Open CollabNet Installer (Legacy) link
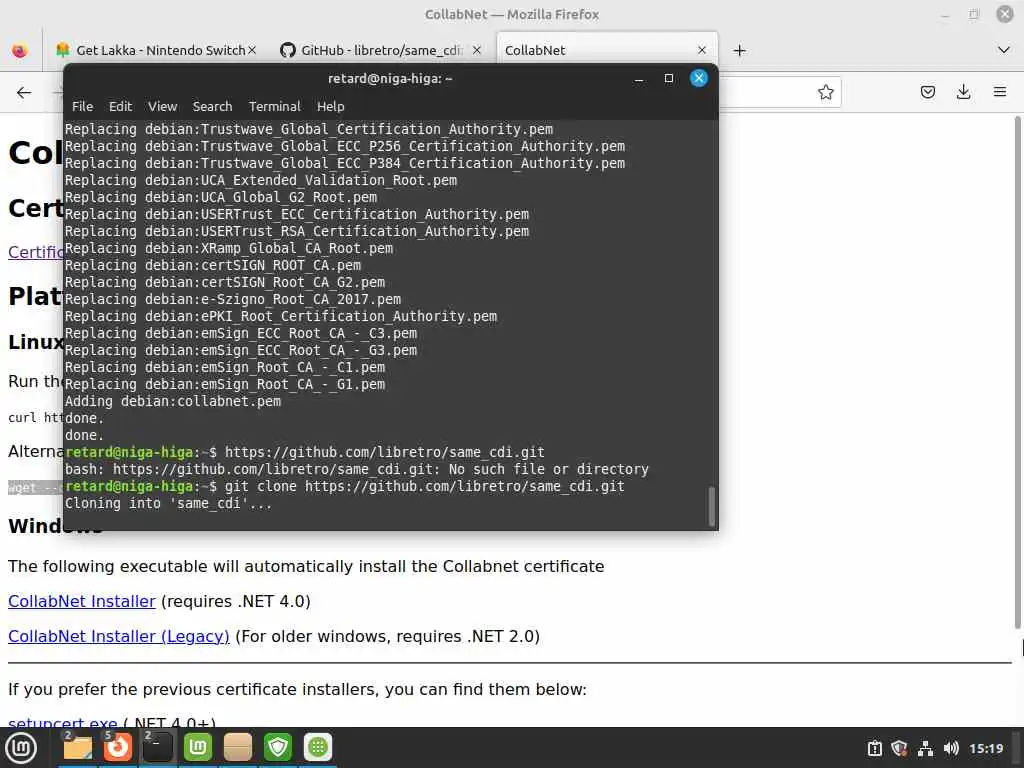Image resolution: width=1024 pixels, height=768 pixels. pos(119,637)
